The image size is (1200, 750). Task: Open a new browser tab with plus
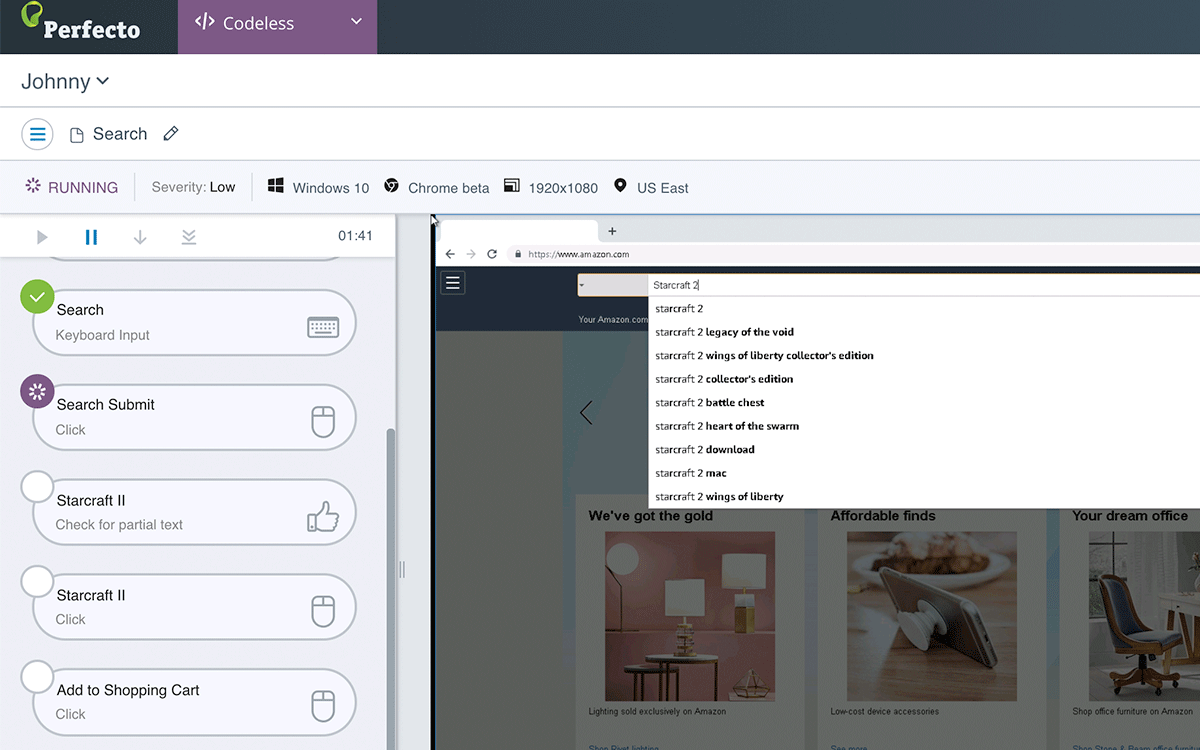[612, 231]
